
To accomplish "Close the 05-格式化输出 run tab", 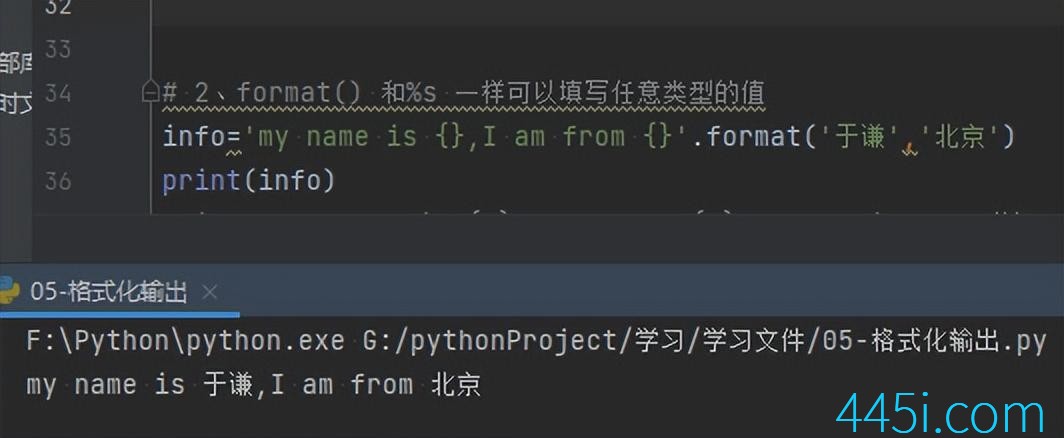I will (x=210, y=293).
